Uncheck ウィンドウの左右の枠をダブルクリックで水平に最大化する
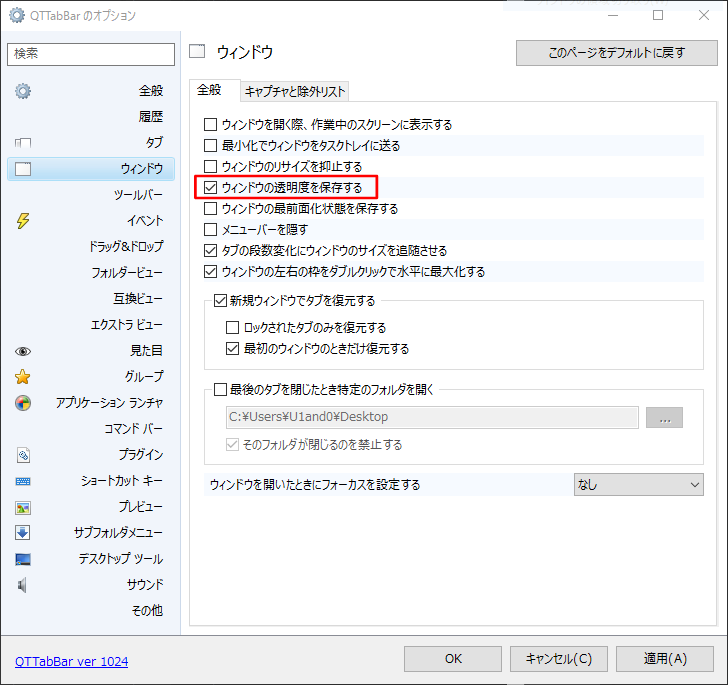The height and width of the screenshot is (685, 728). pyautogui.click(x=210, y=272)
